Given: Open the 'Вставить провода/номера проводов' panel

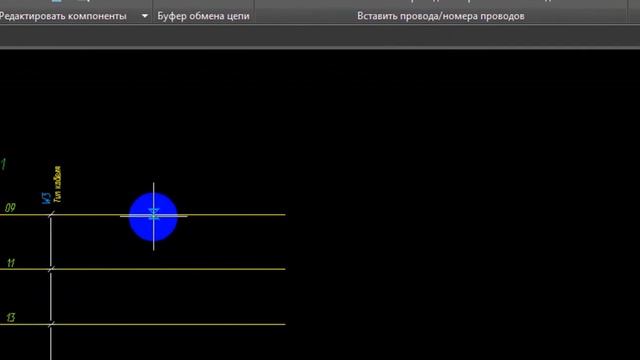Looking at the screenshot, I should point(440,16).
